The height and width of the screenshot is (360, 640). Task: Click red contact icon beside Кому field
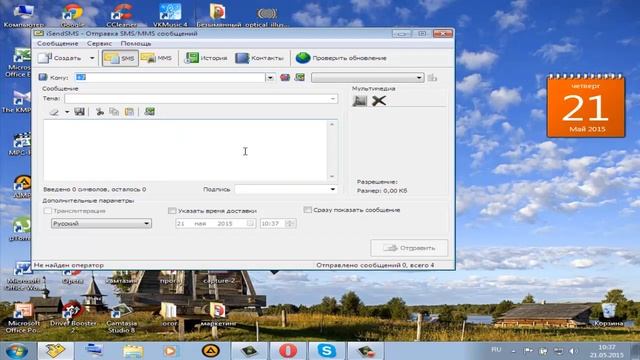(x=285, y=77)
